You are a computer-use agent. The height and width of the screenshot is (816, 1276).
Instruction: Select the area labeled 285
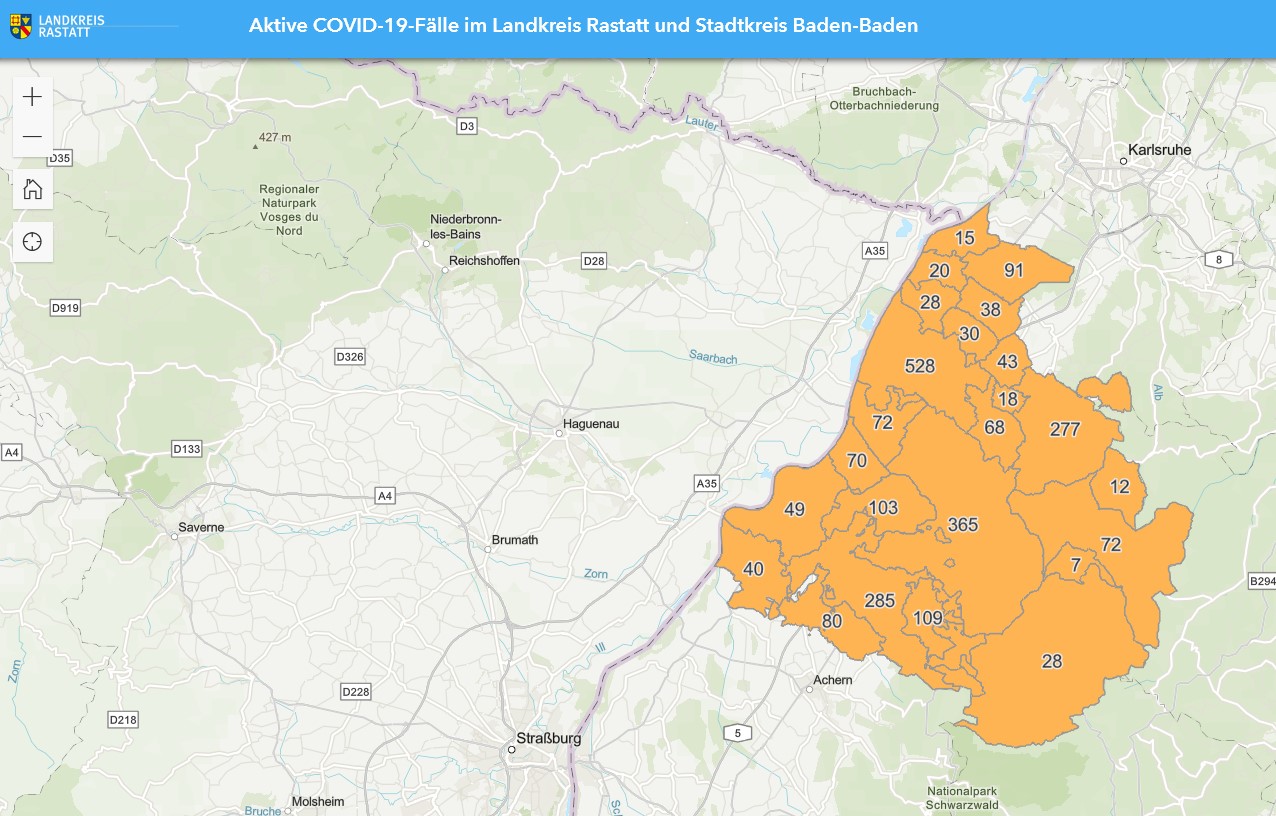(879, 601)
